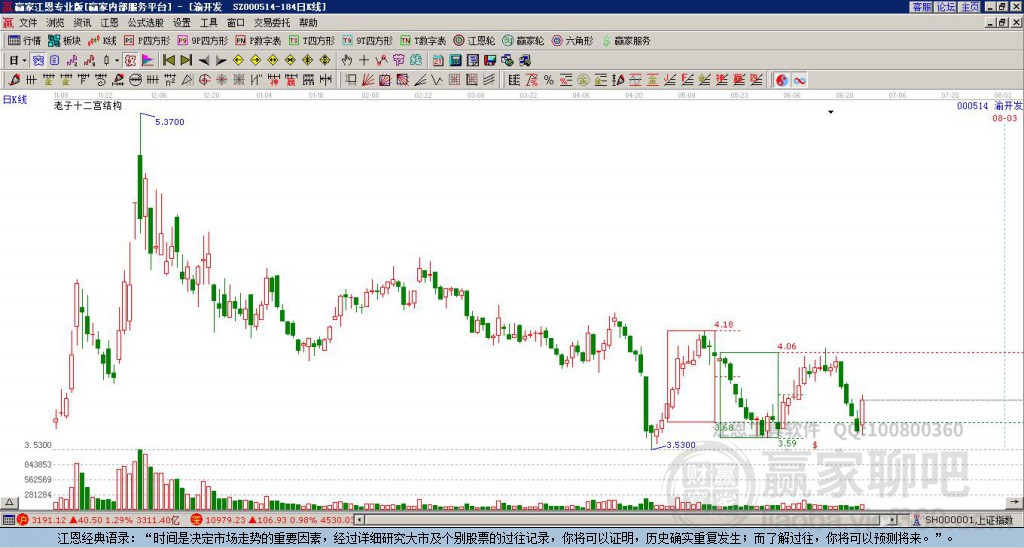This screenshot has height=548, width=1024.
Task: Click the 000514 stock code
Action: coord(972,105)
